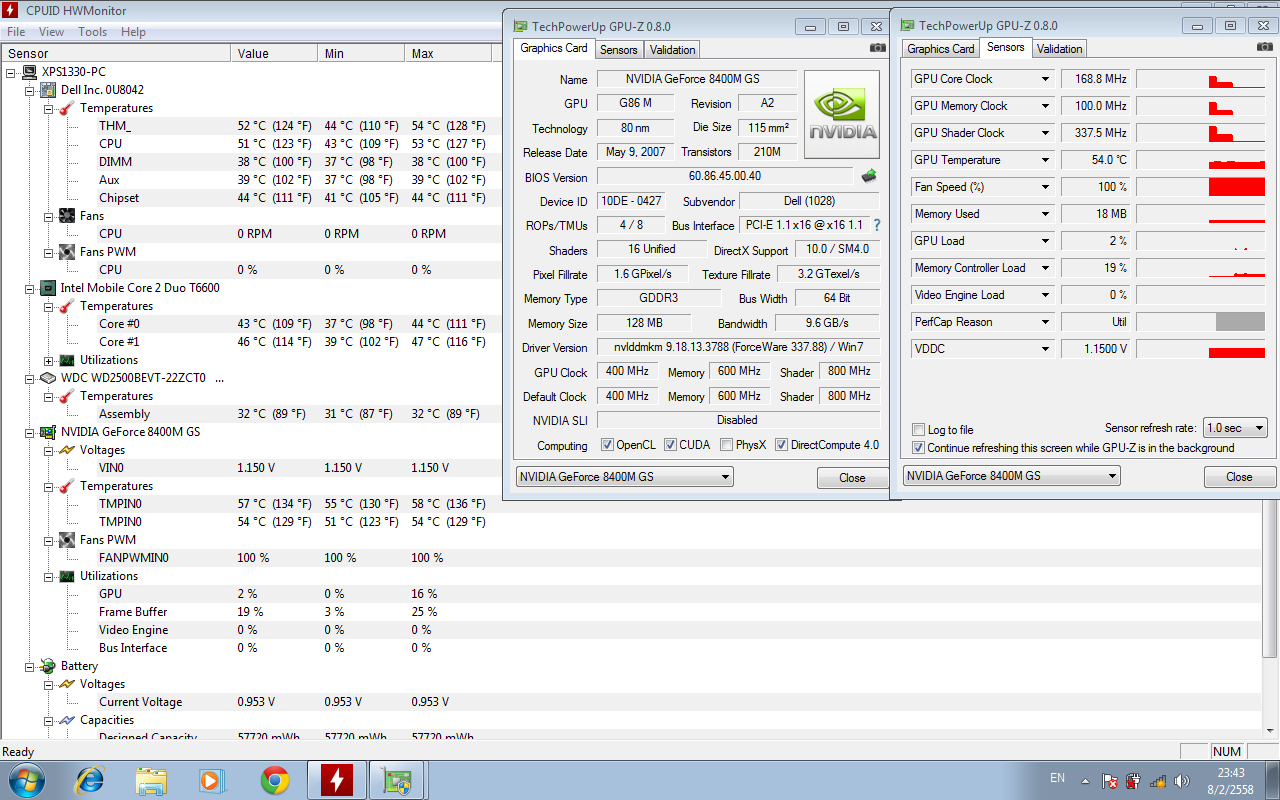Launch Google Chrome from the taskbar
The width and height of the screenshot is (1280, 800).
click(x=275, y=780)
